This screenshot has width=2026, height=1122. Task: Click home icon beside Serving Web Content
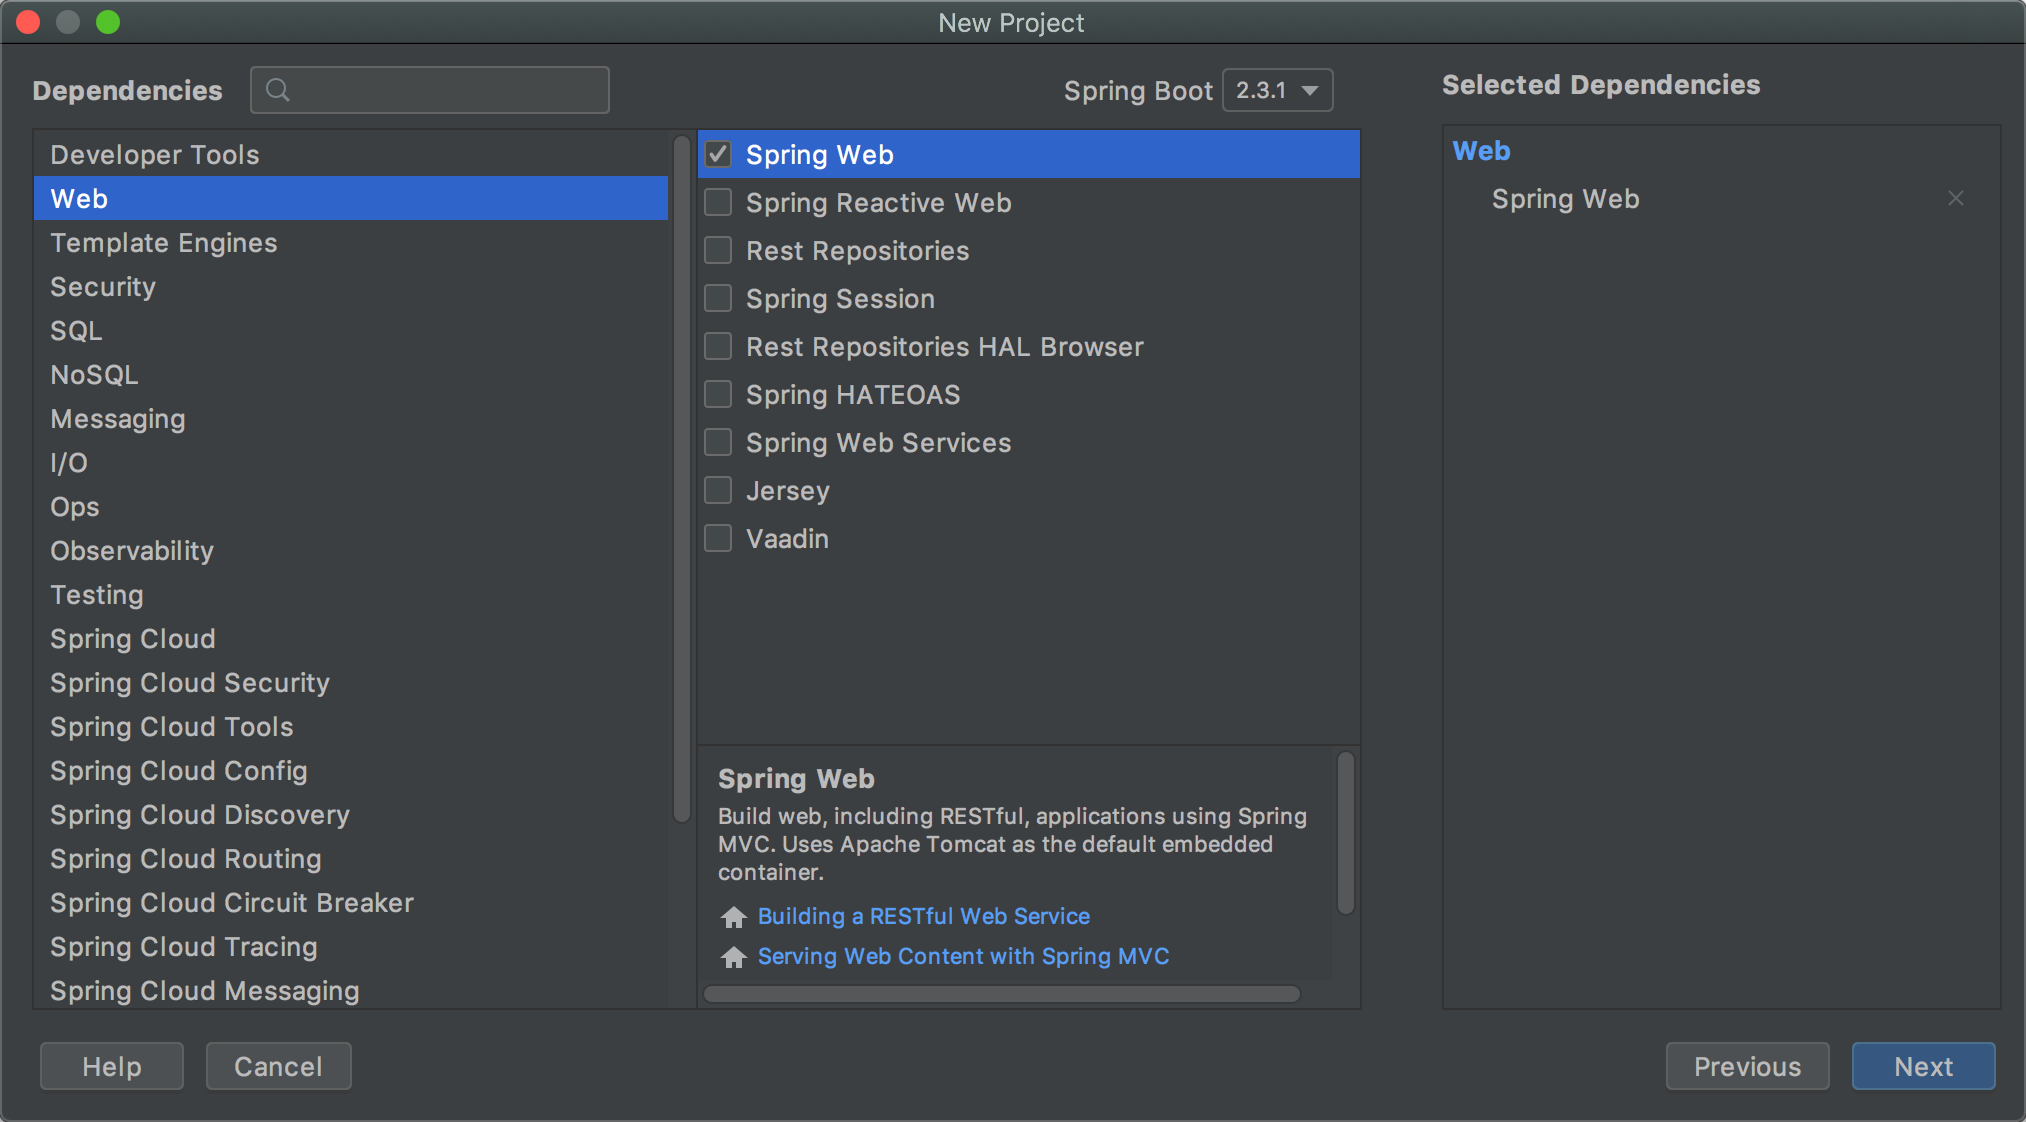coord(734,957)
